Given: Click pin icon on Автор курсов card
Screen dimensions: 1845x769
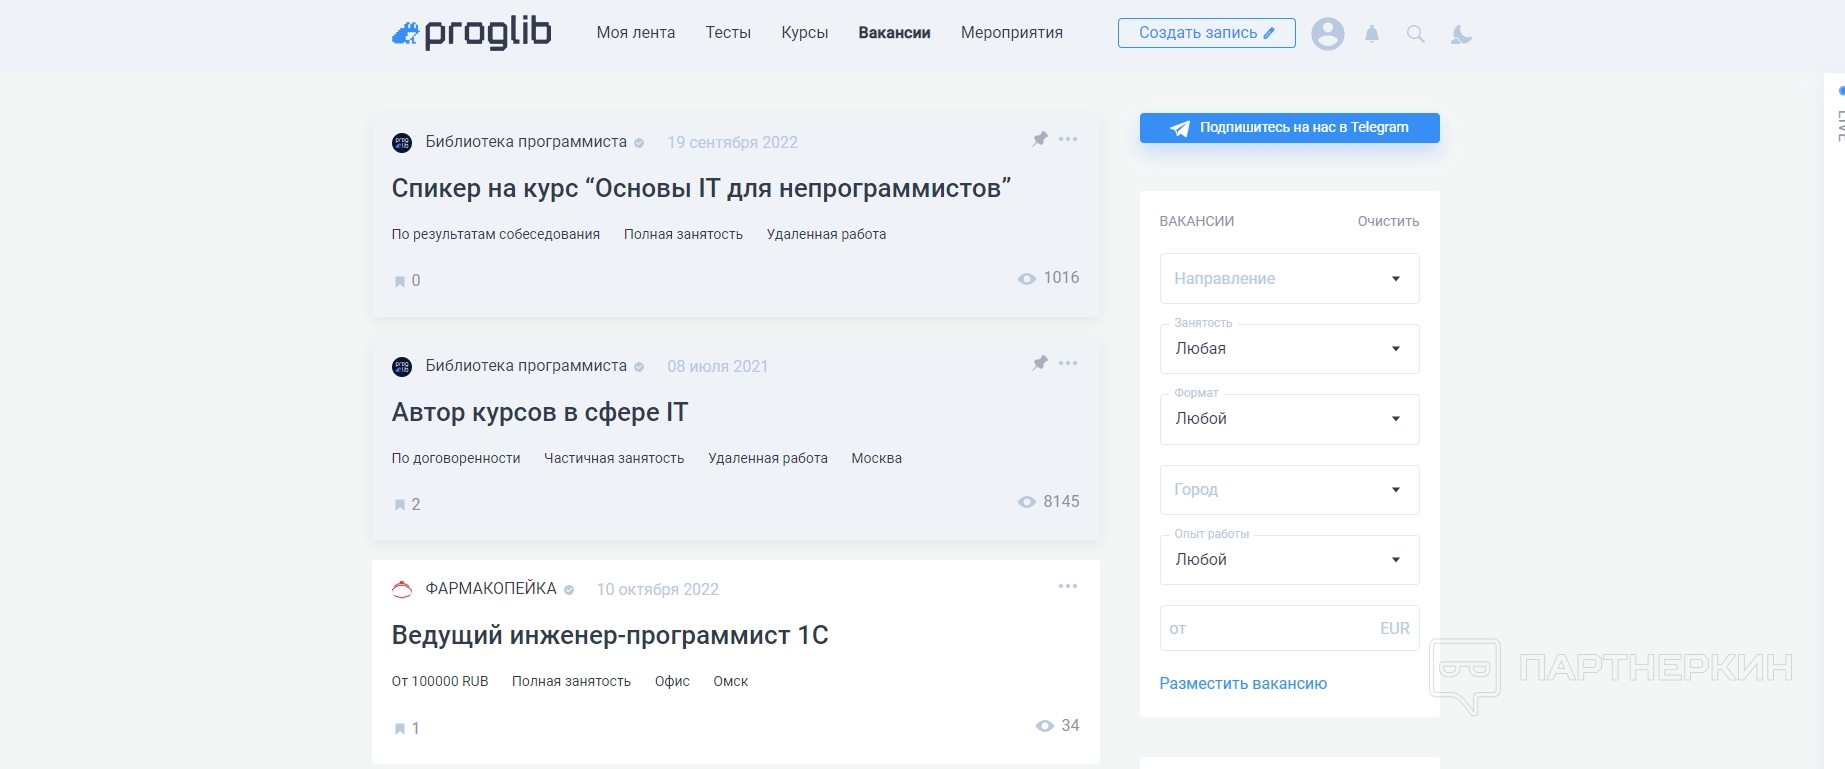Looking at the screenshot, I should pyautogui.click(x=1040, y=363).
